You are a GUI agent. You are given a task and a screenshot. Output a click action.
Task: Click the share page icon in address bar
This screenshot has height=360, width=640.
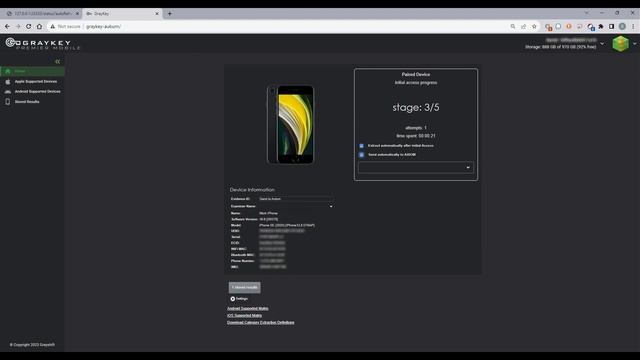(x=524, y=27)
